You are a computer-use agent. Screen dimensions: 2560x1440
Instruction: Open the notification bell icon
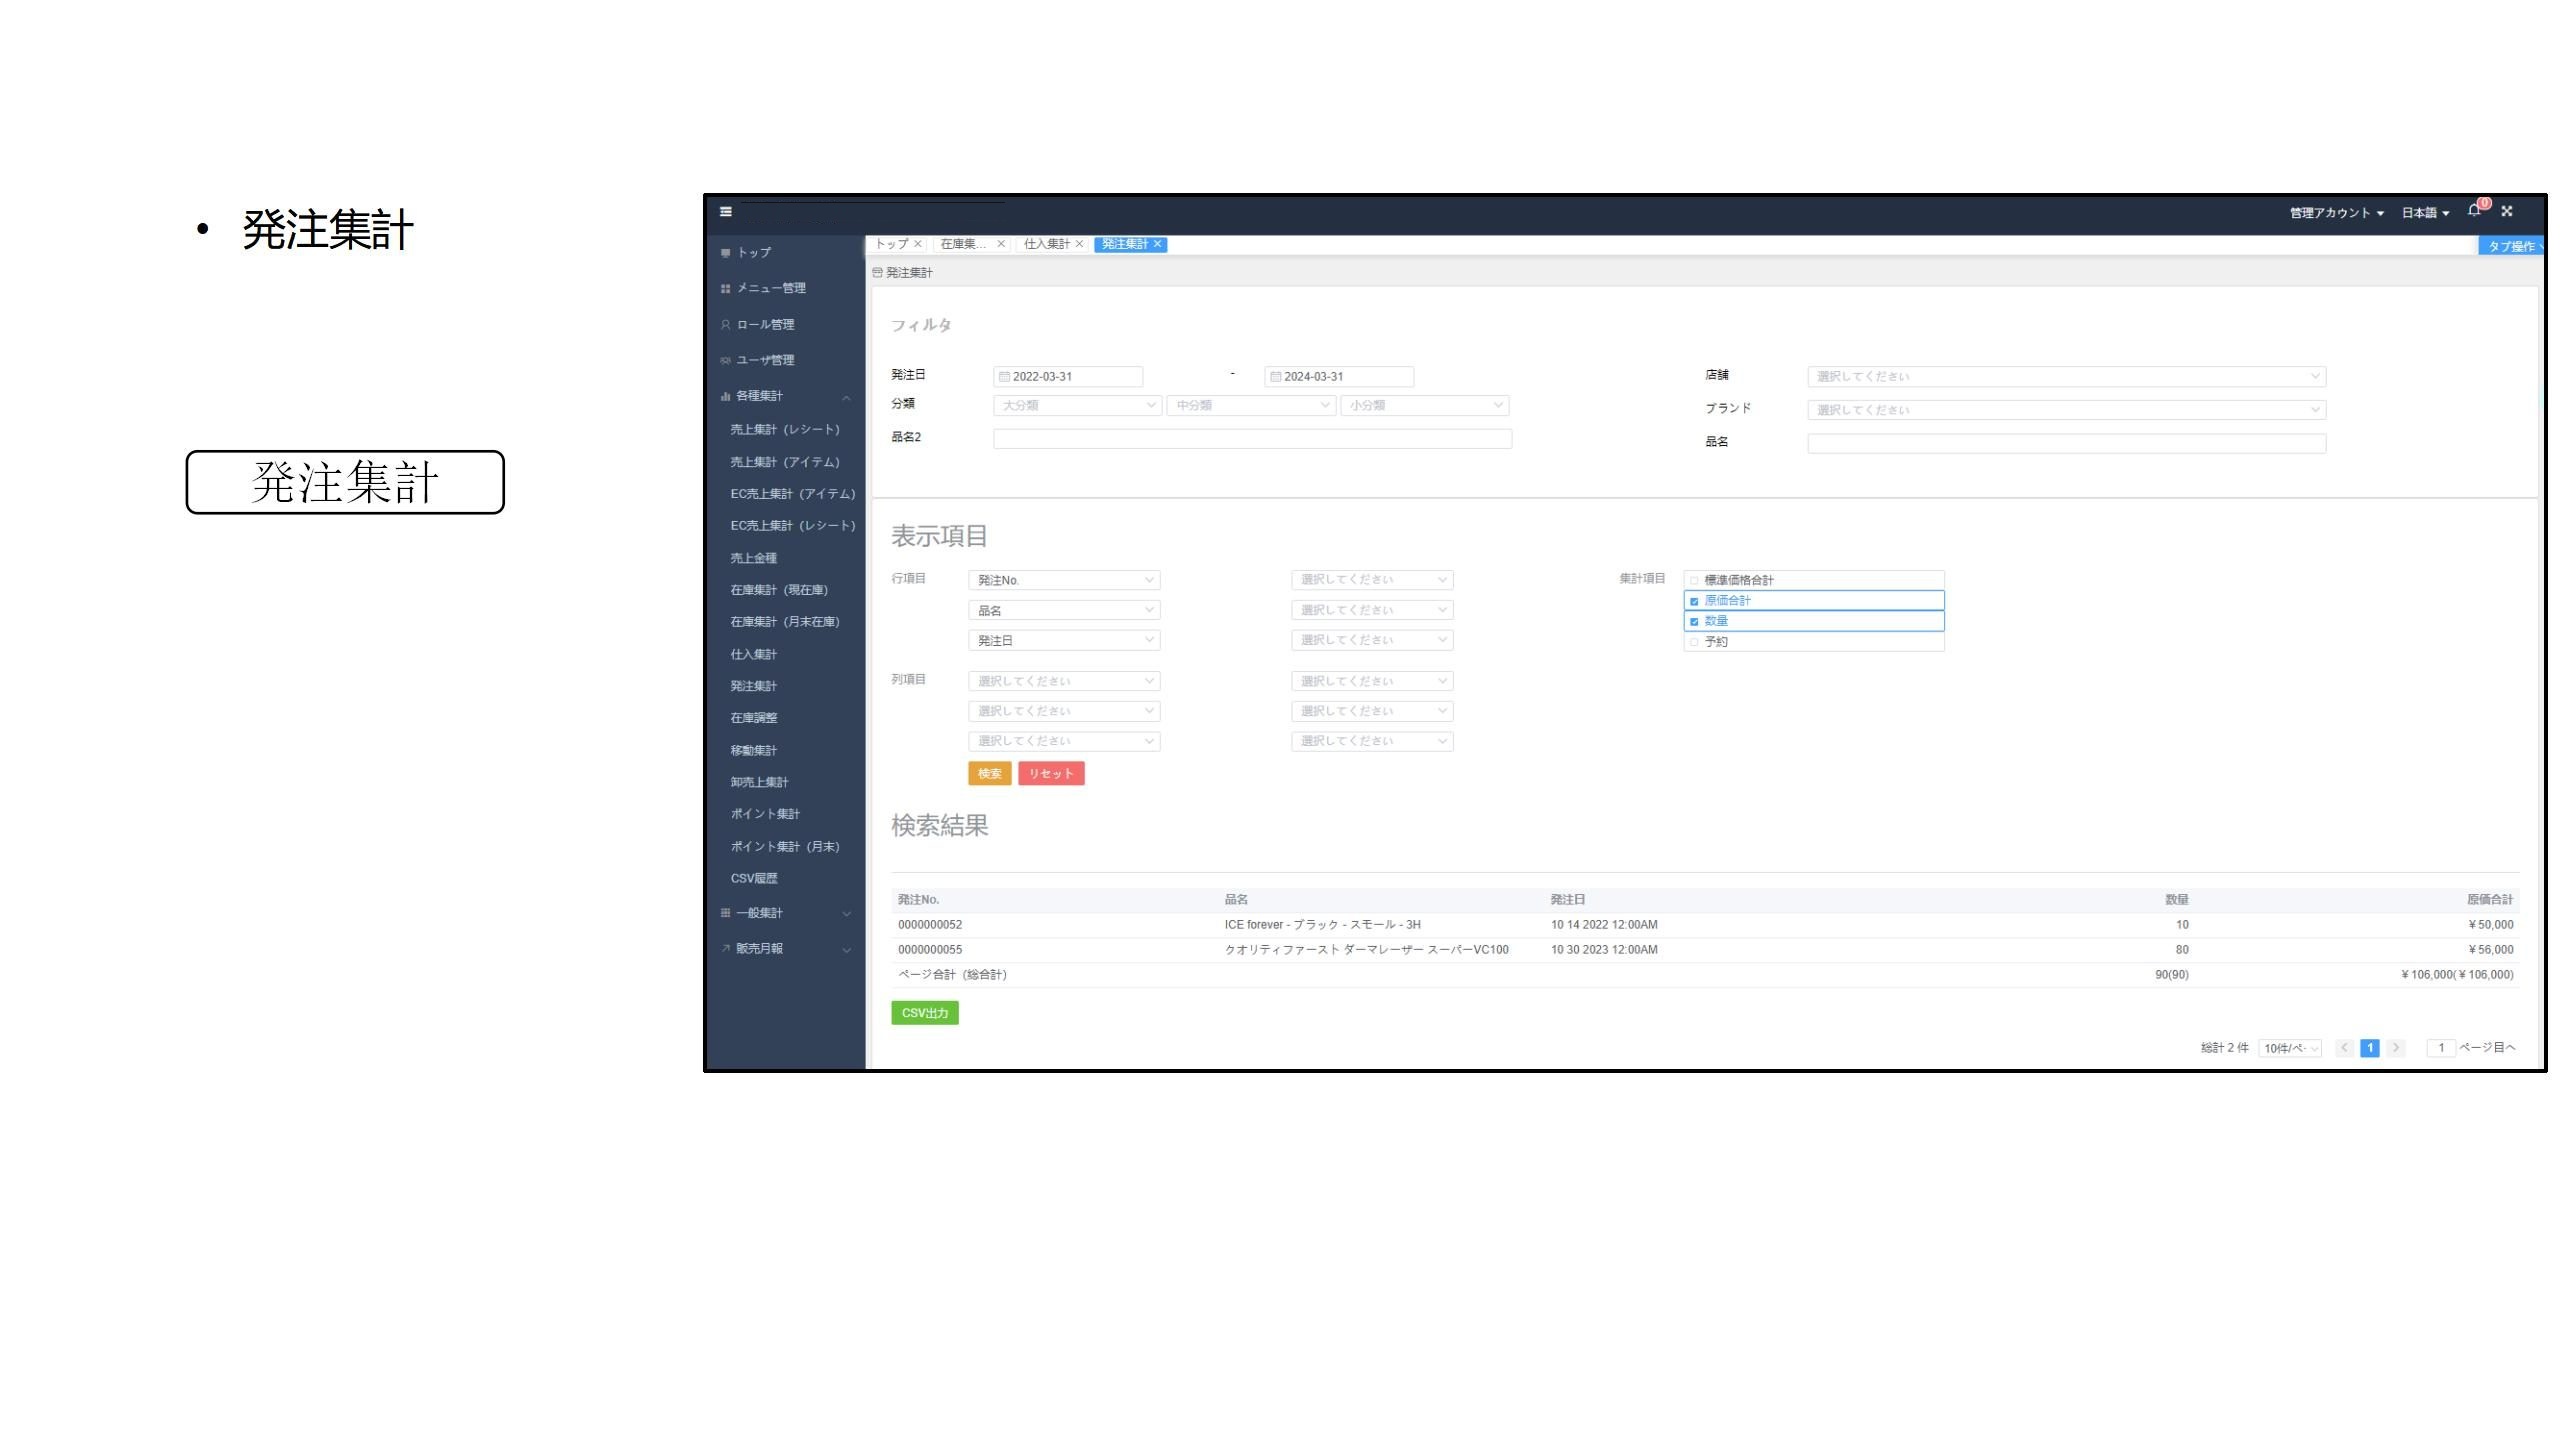click(x=2474, y=211)
